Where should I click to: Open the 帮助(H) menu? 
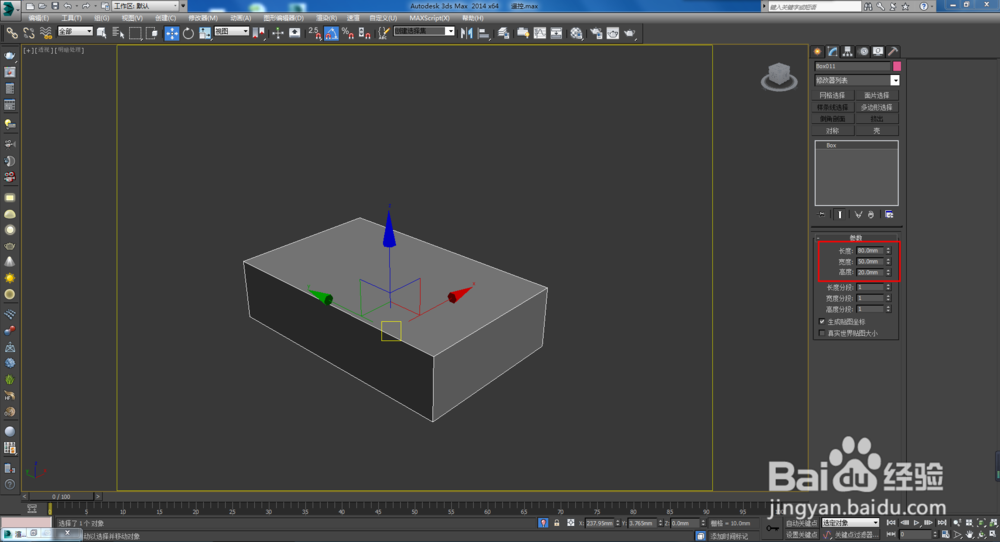point(473,18)
